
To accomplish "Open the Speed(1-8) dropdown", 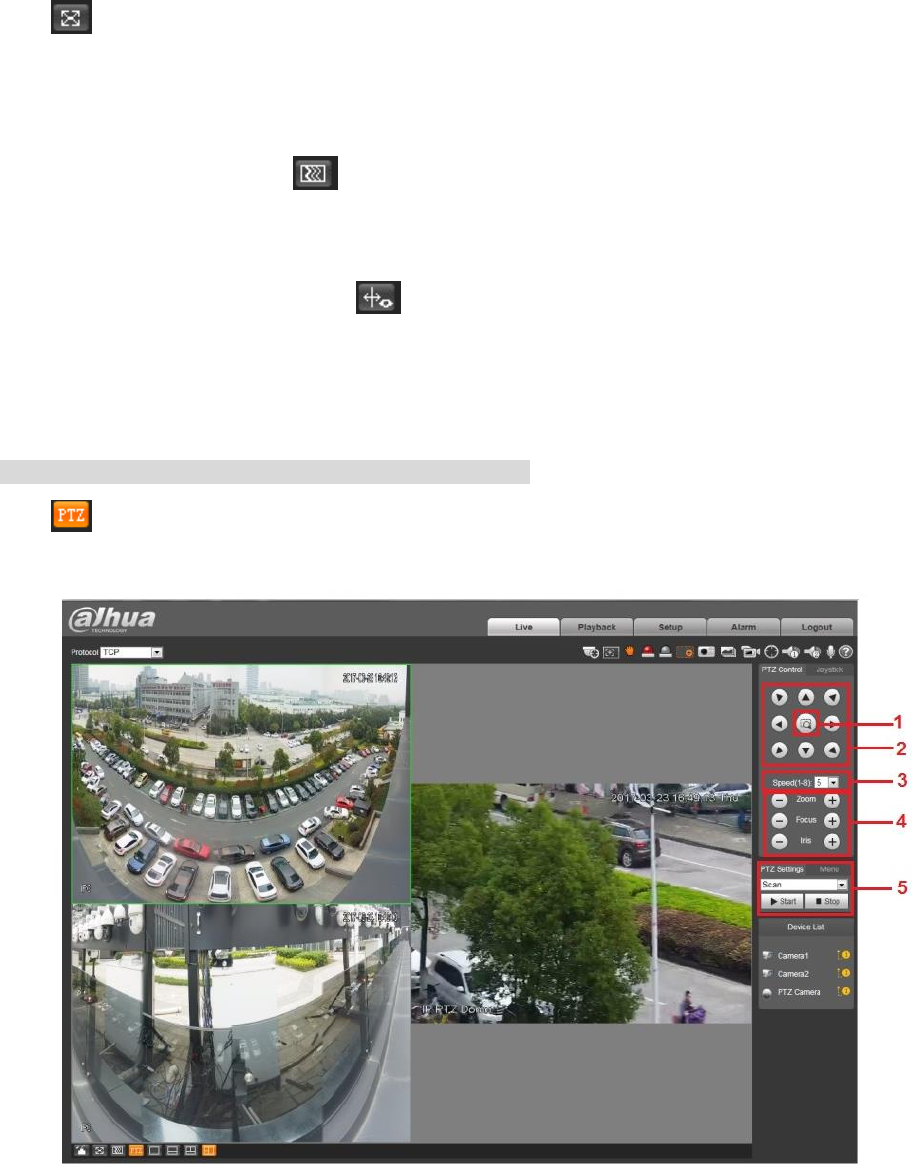I will [x=827, y=782].
